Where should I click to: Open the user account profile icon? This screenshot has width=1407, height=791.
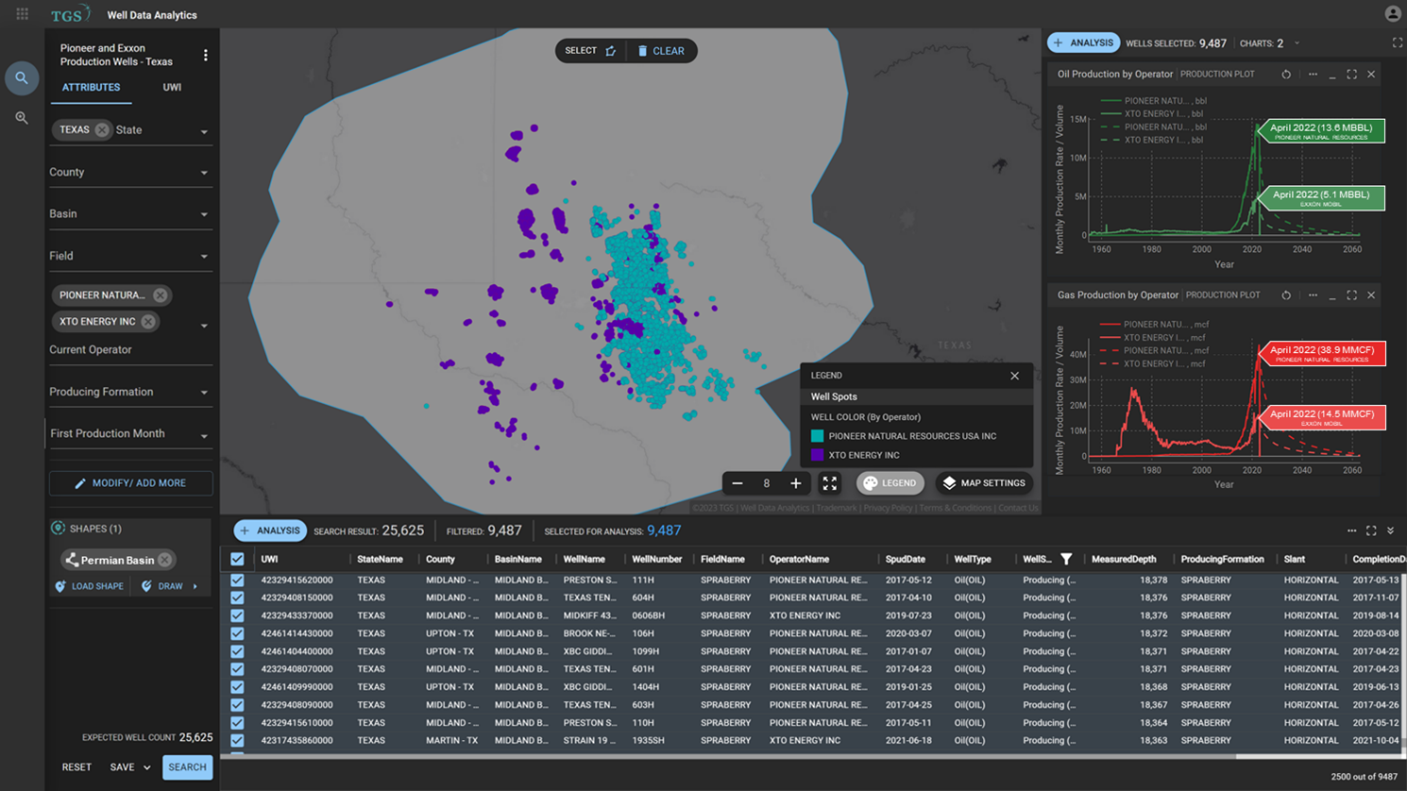click(1392, 14)
